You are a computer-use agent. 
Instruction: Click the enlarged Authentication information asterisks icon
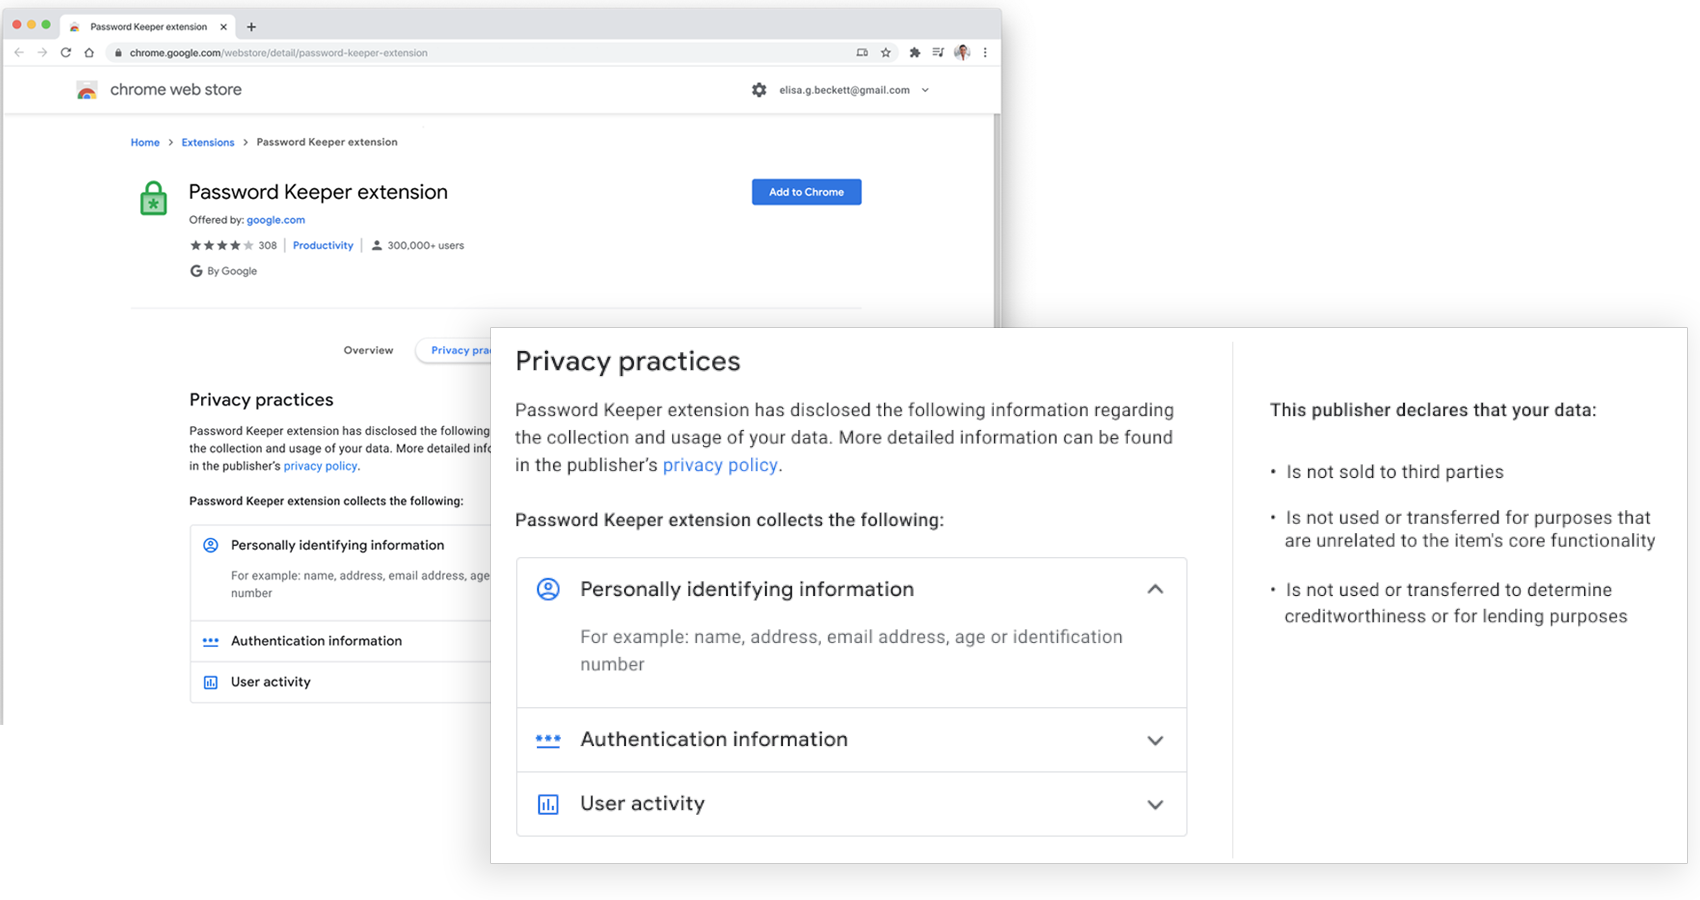point(548,740)
